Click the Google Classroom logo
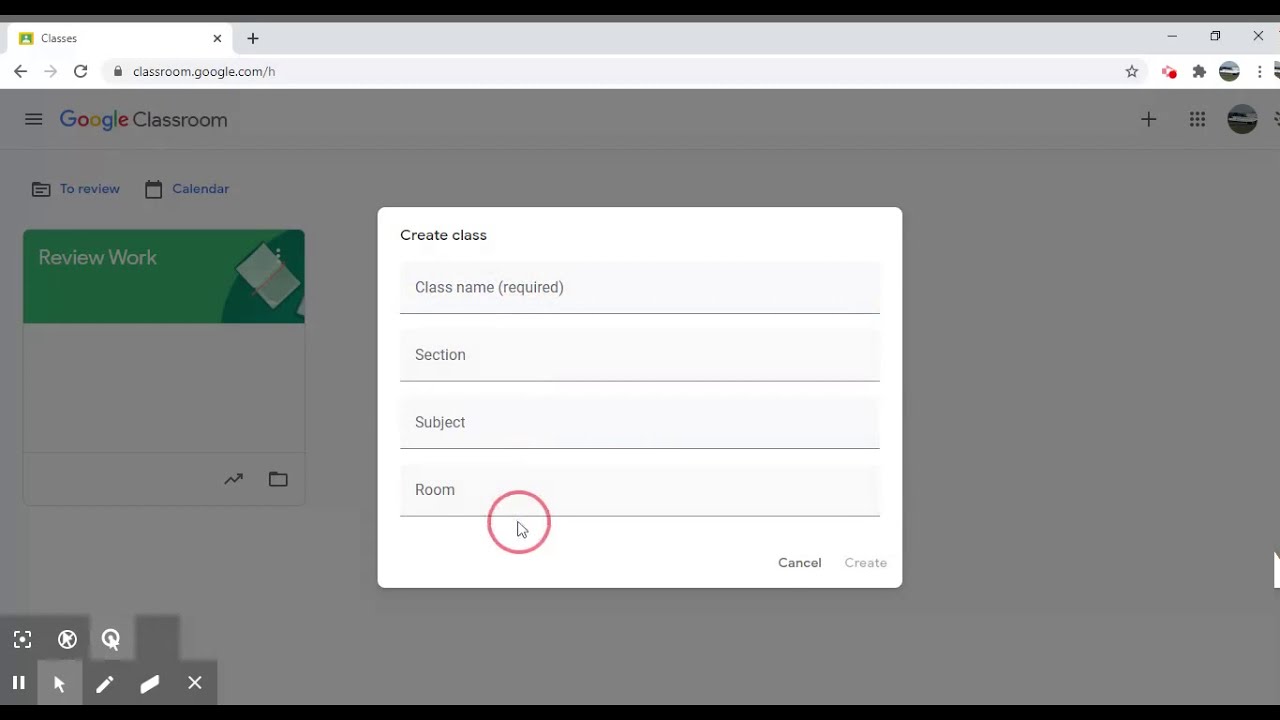Image resolution: width=1280 pixels, height=720 pixels. pos(143,119)
